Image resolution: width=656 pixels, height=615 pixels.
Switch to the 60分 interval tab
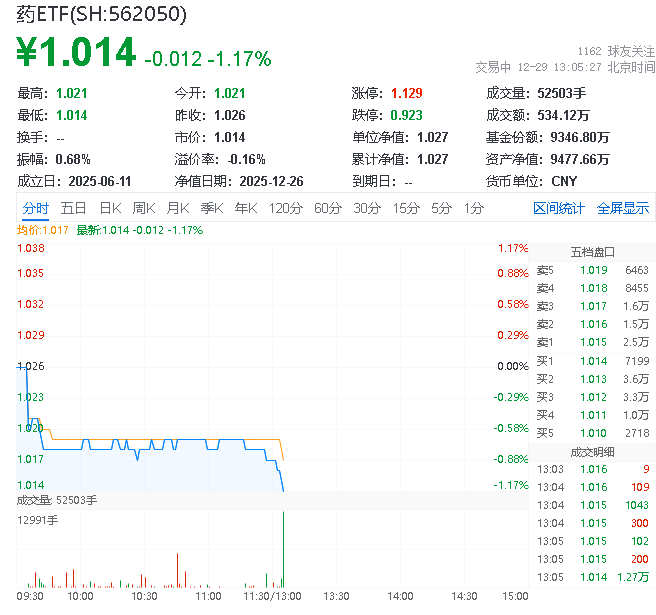pyautogui.click(x=328, y=208)
